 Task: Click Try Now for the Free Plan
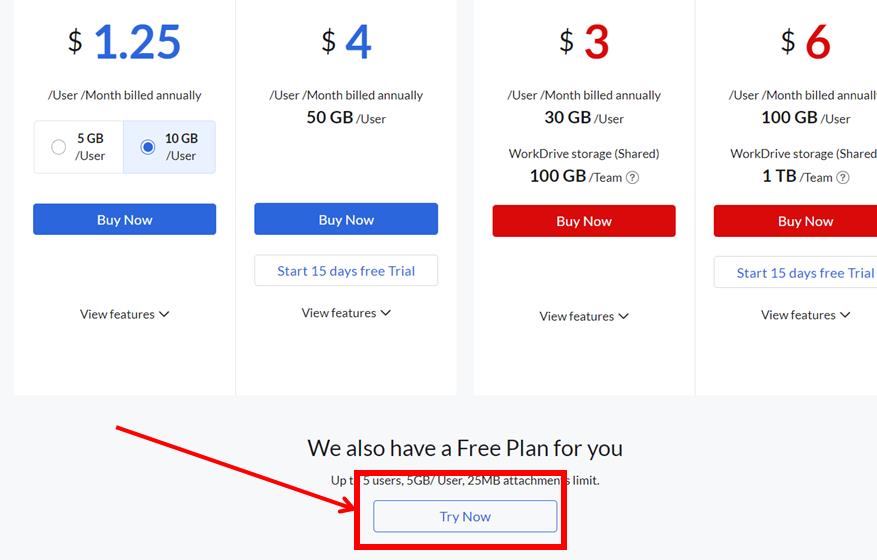click(x=465, y=516)
